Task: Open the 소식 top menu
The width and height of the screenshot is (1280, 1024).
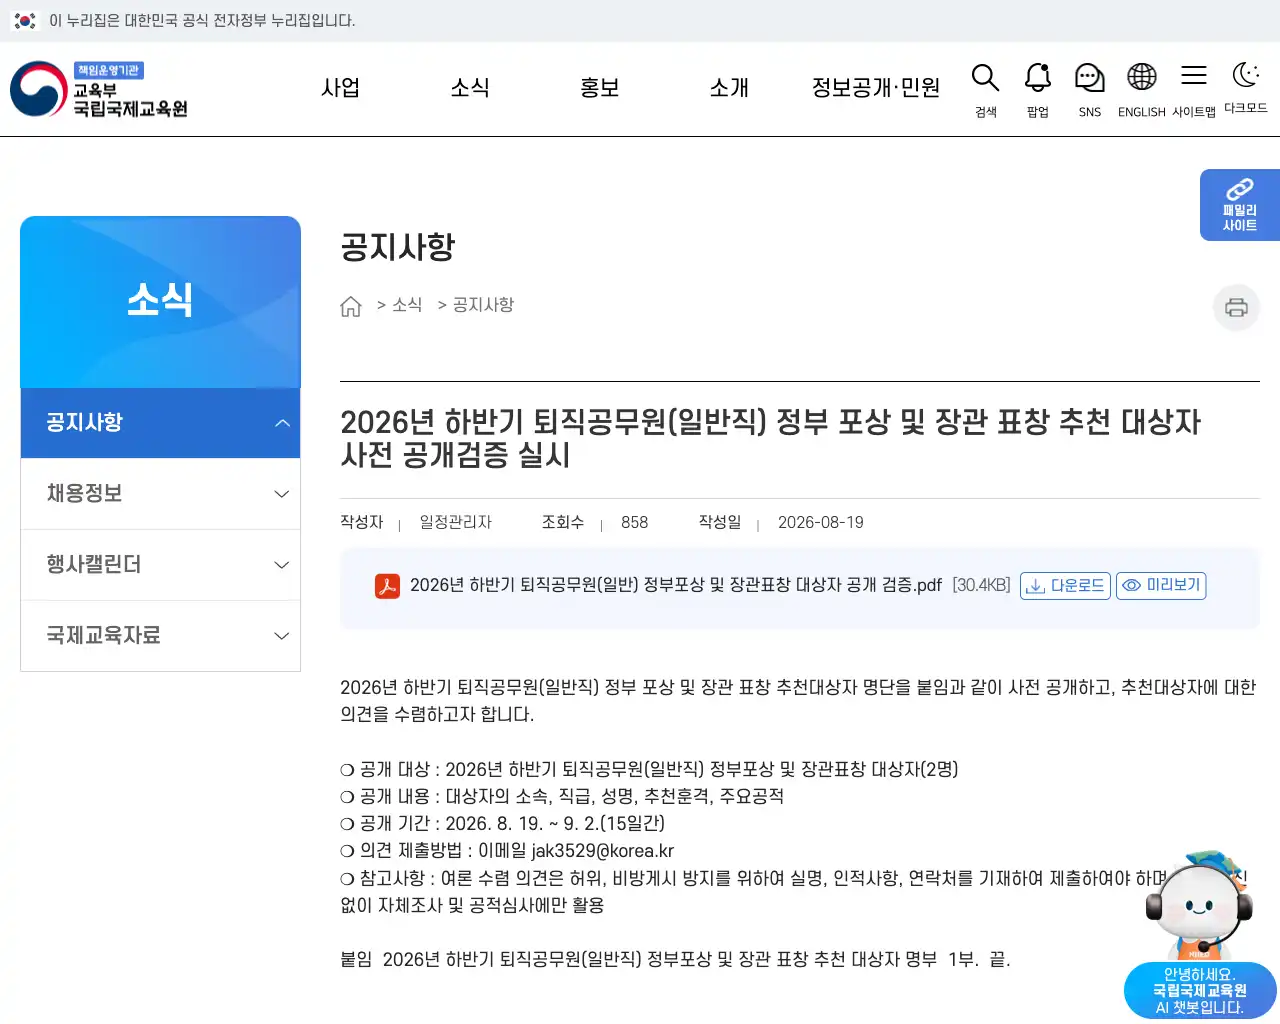Action: tap(470, 88)
